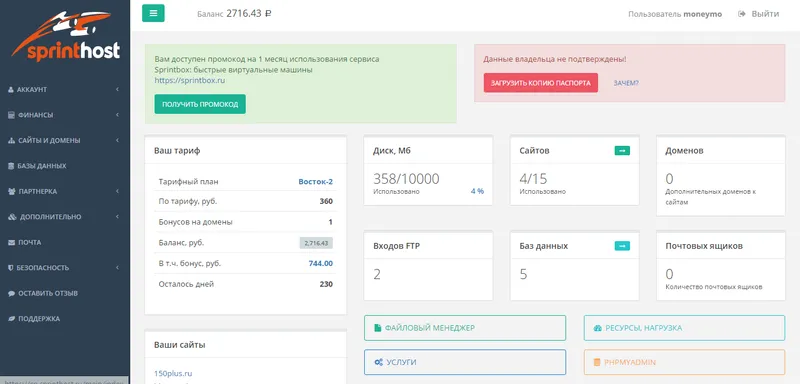Click arrow icon on Баз данных card
Screen dimensions: 800x384
tap(622, 246)
